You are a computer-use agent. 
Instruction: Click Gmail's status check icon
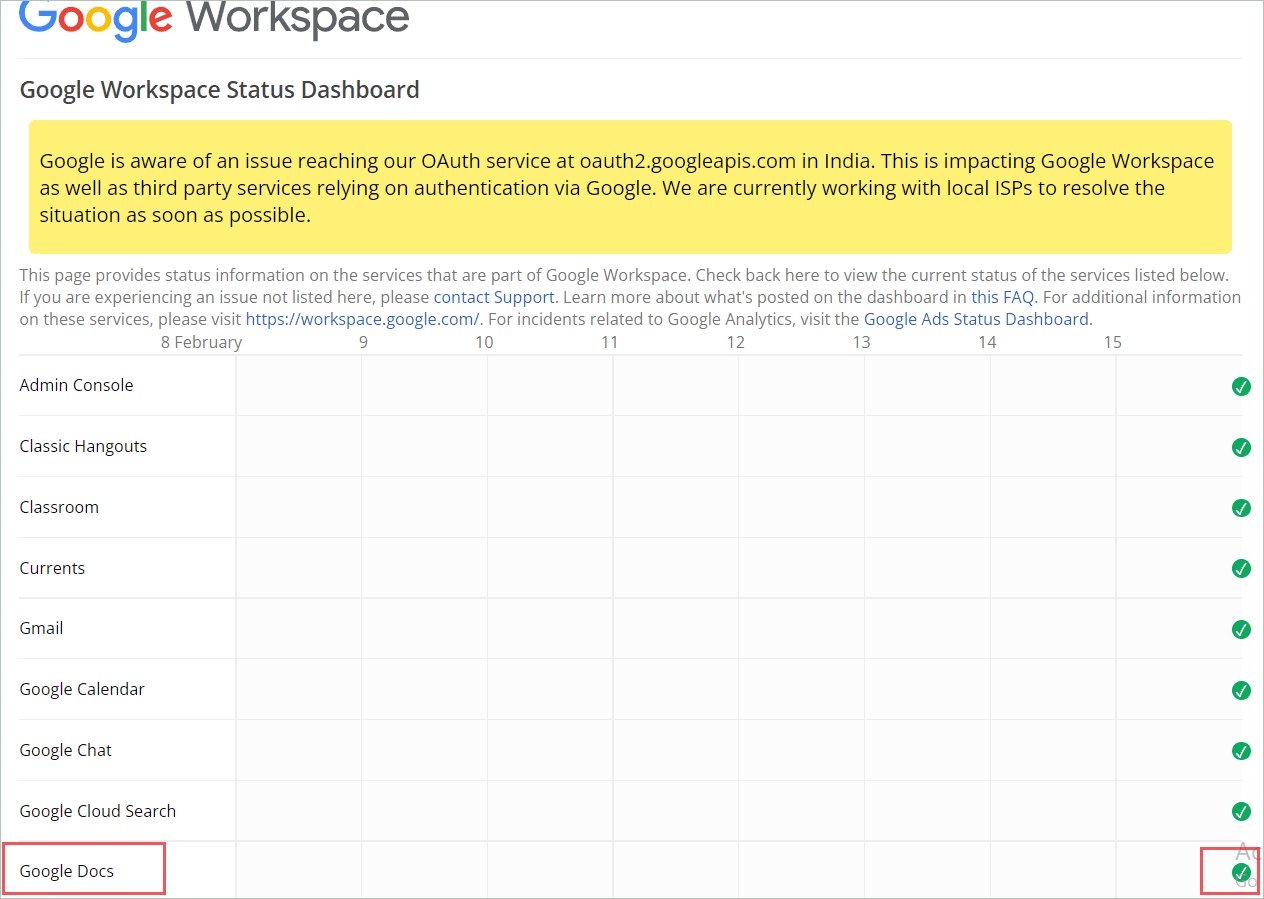tap(1241, 629)
